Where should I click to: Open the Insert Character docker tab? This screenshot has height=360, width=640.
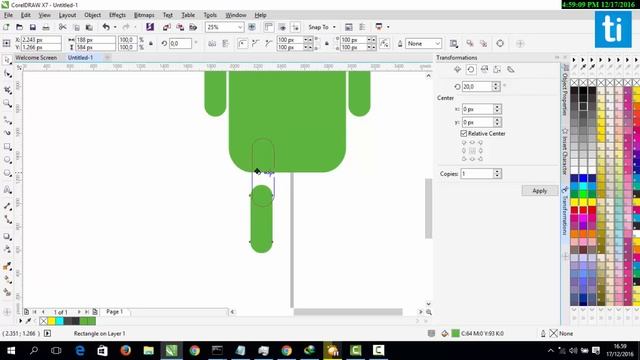point(565,151)
